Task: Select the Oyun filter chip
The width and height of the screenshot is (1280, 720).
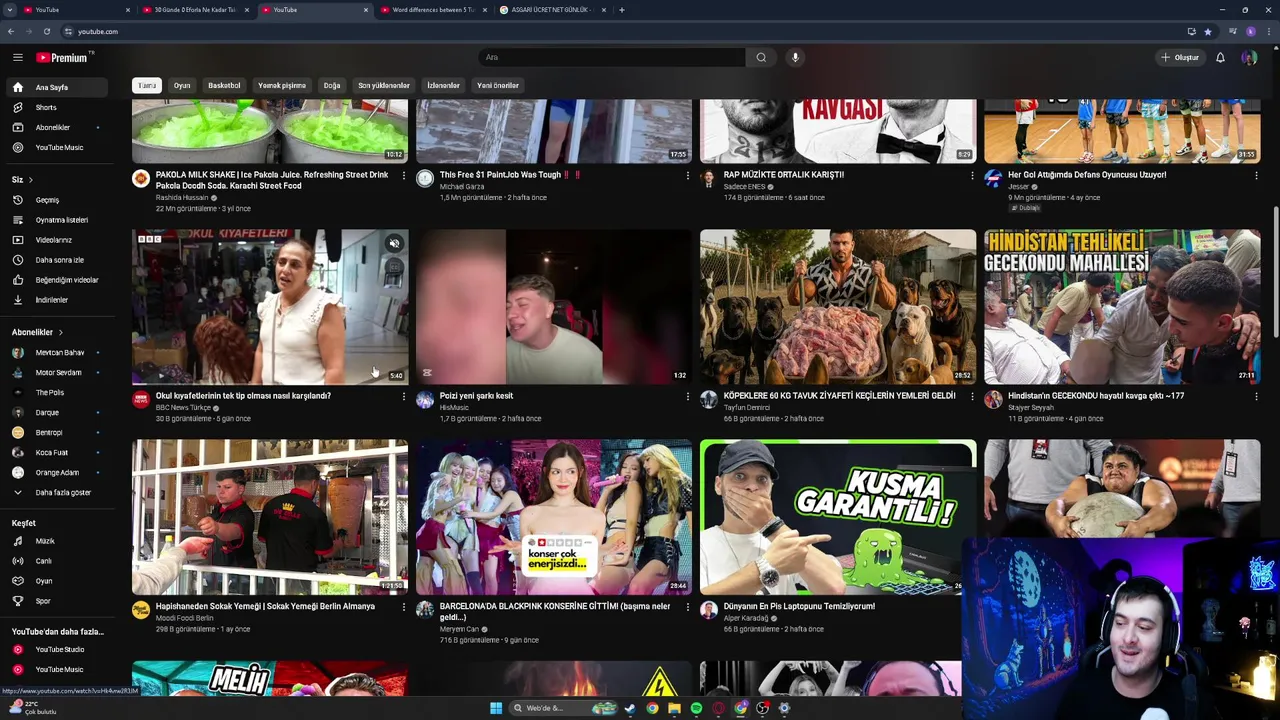Action: coord(182,85)
